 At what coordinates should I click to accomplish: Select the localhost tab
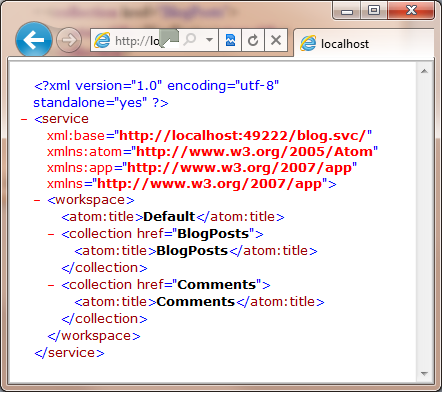364,43
